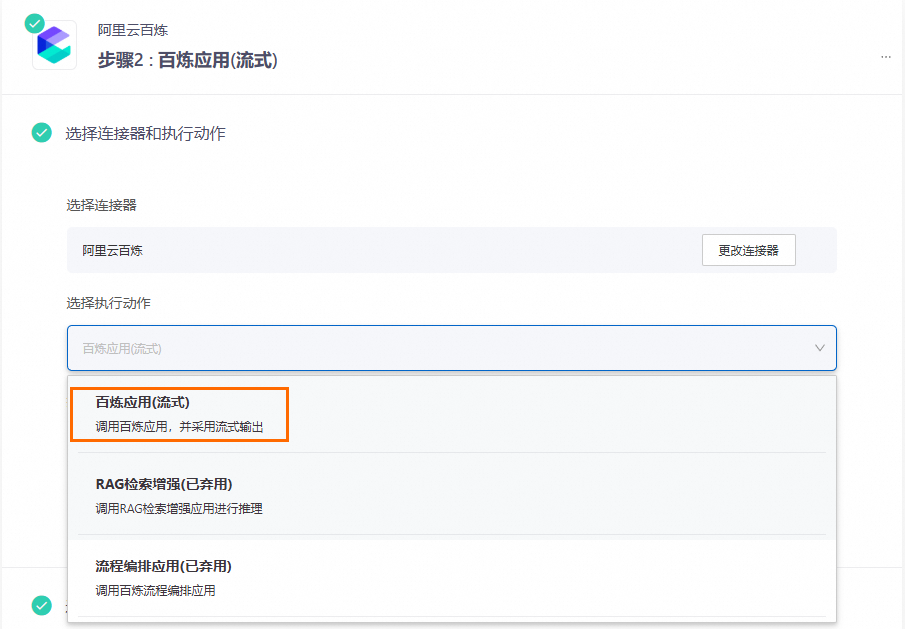Click description 调用百炼应用，并采用流式输出
Screen dimensions: 905x629
(x=179, y=426)
